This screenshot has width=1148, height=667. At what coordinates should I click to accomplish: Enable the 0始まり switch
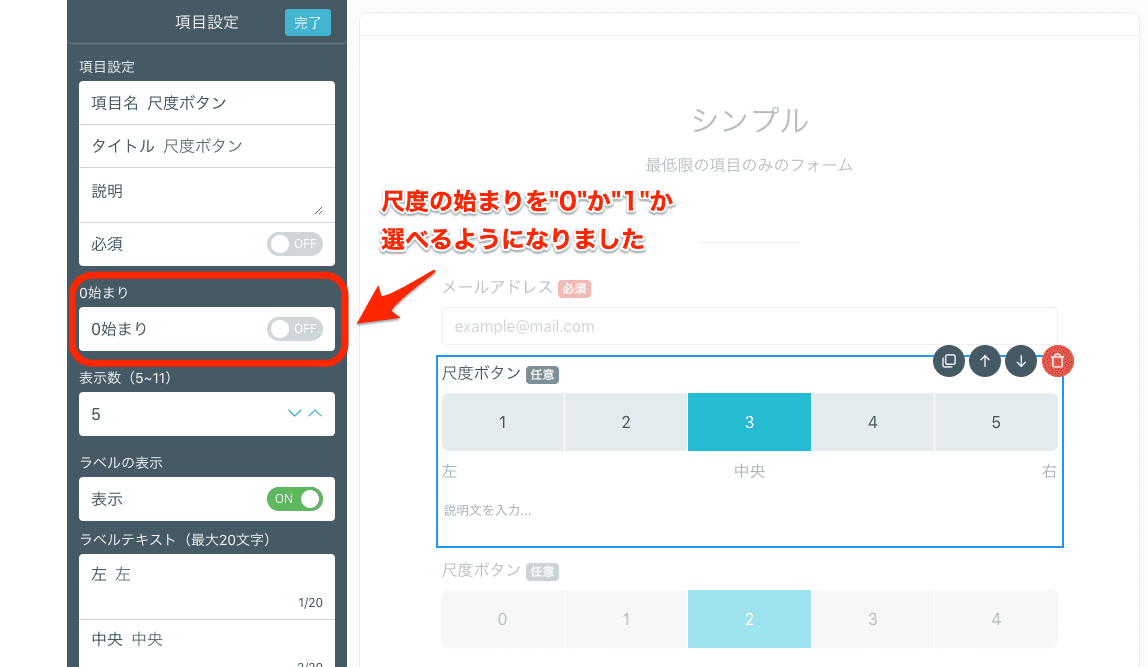[295, 329]
